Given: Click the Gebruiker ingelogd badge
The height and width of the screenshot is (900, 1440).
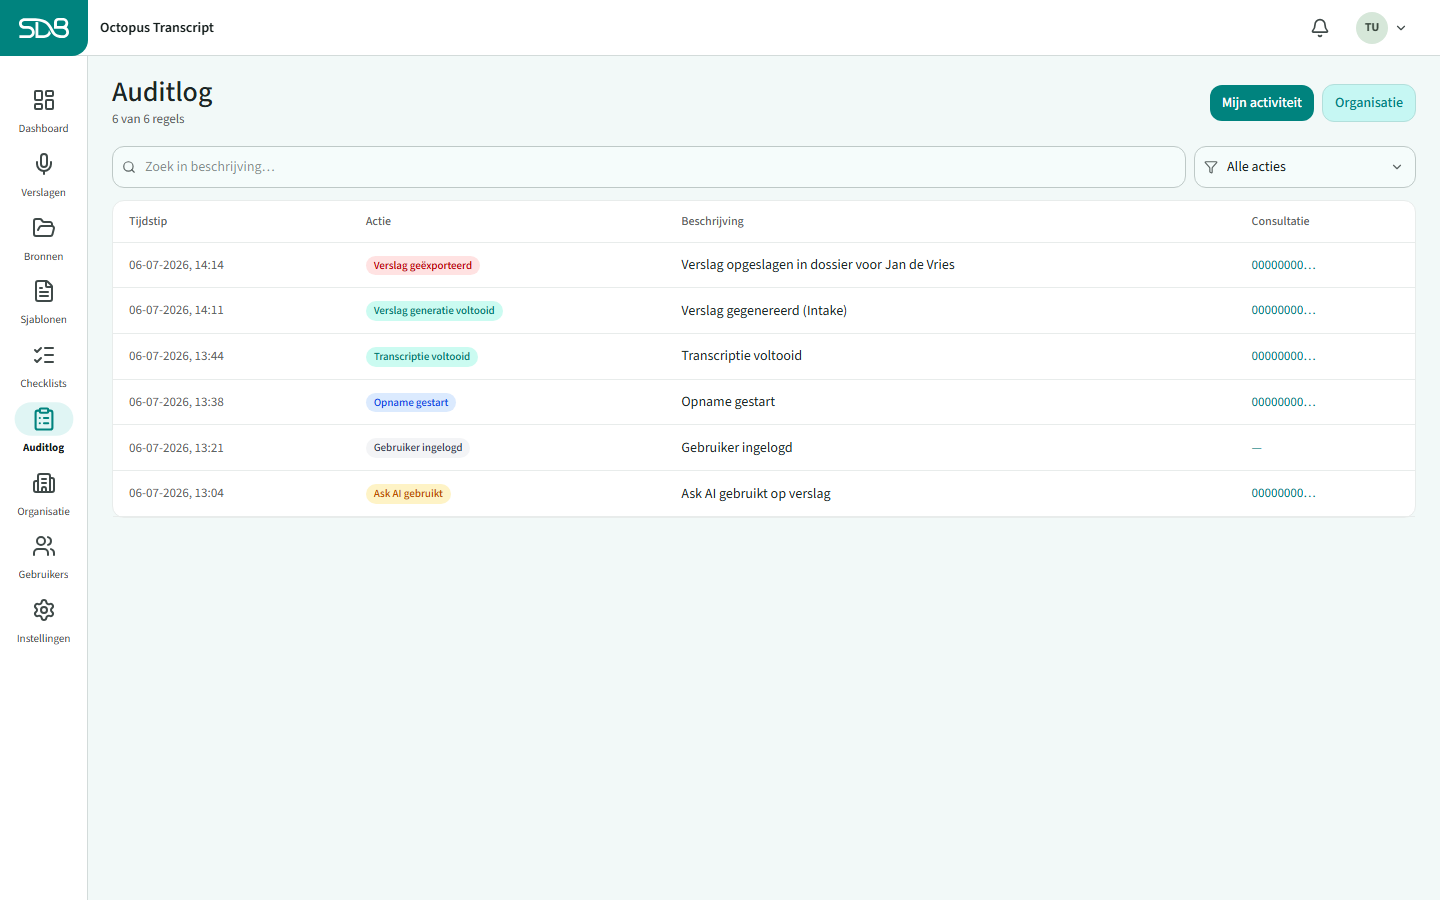Looking at the screenshot, I should [x=418, y=448].
